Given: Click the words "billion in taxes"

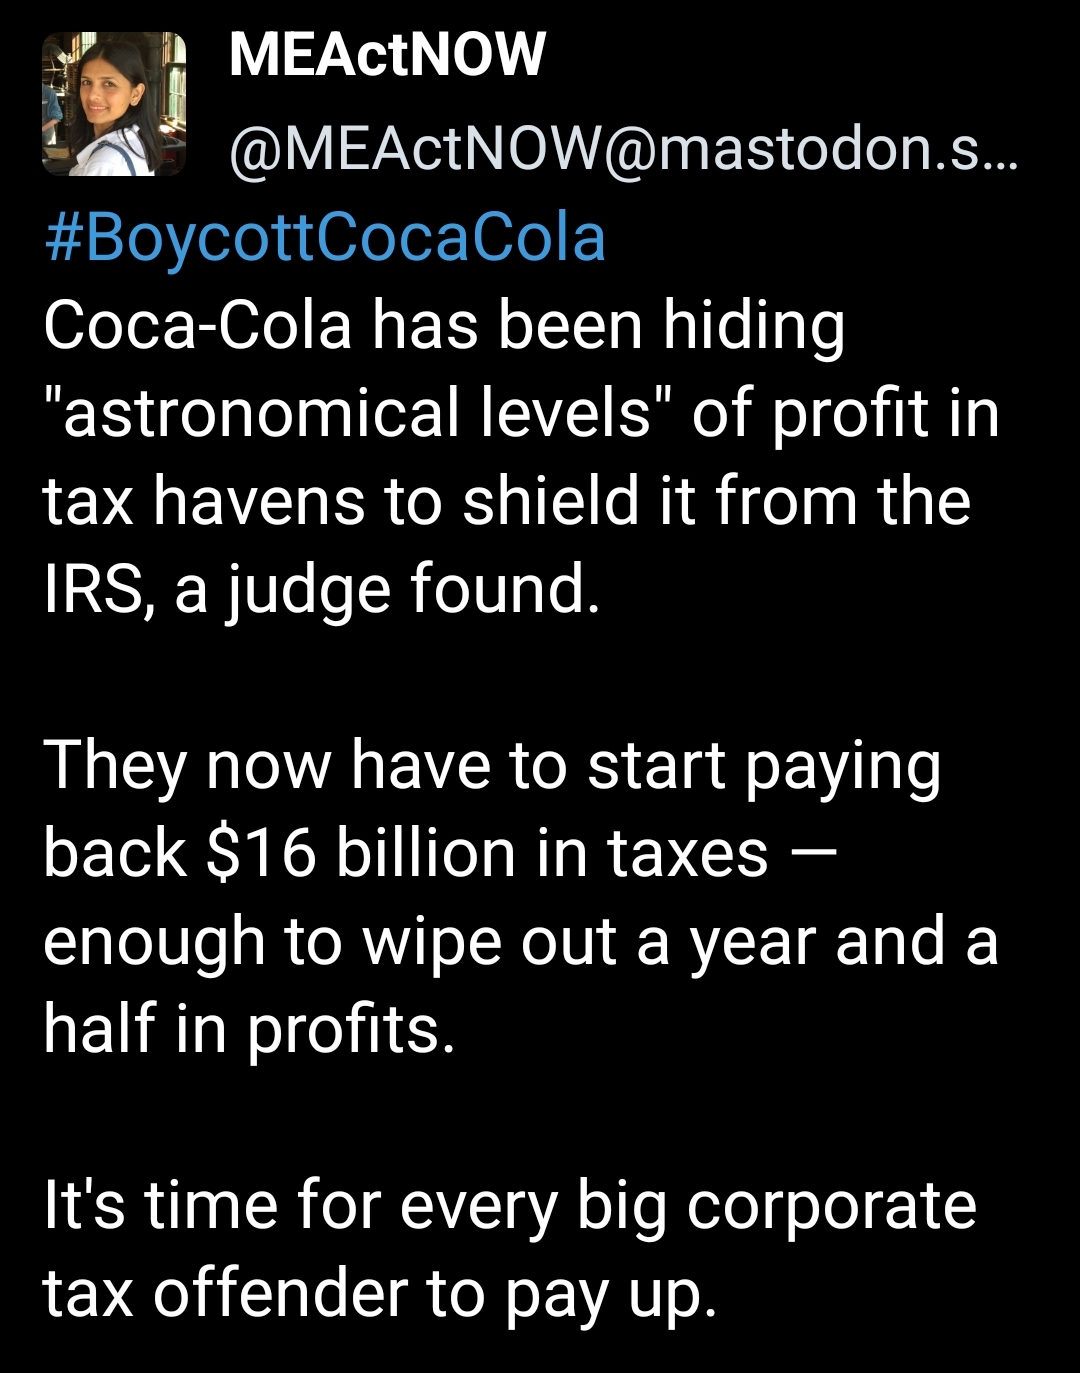Looking at the screenshot, I should [552, 855].
